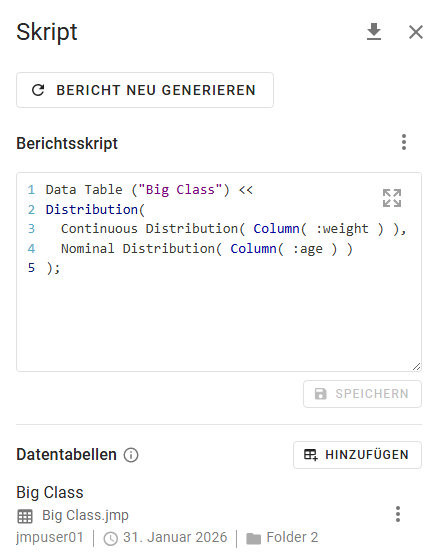Click the refresh icon beside Bericht neu generieren
The image size is (438, 560).
(38, 90)
